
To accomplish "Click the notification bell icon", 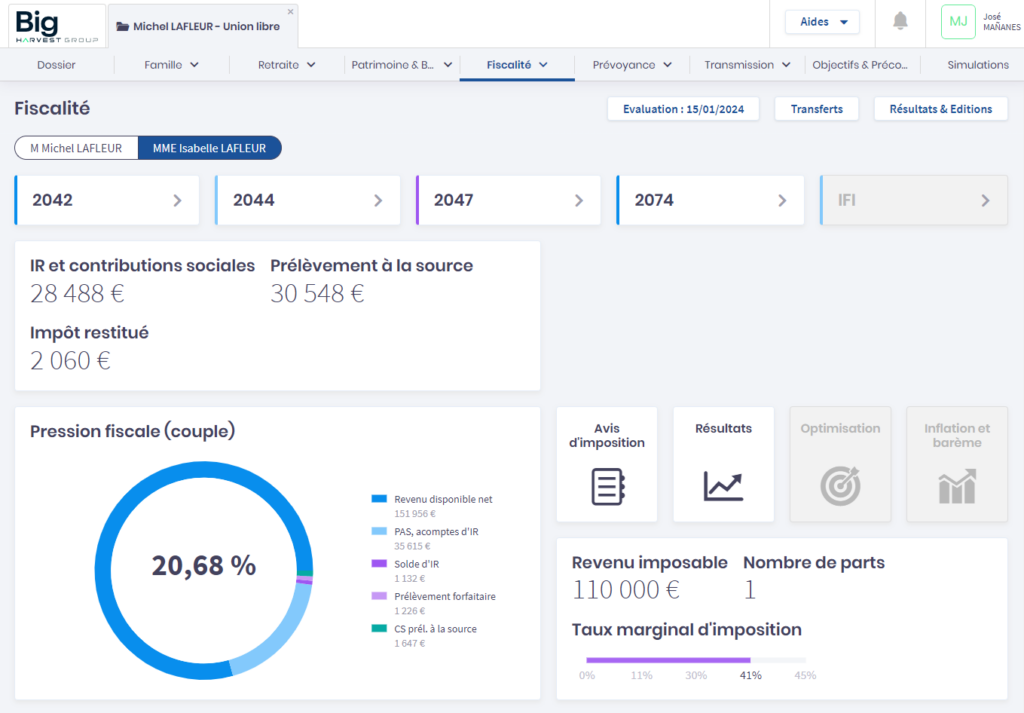I will [900, 21].
